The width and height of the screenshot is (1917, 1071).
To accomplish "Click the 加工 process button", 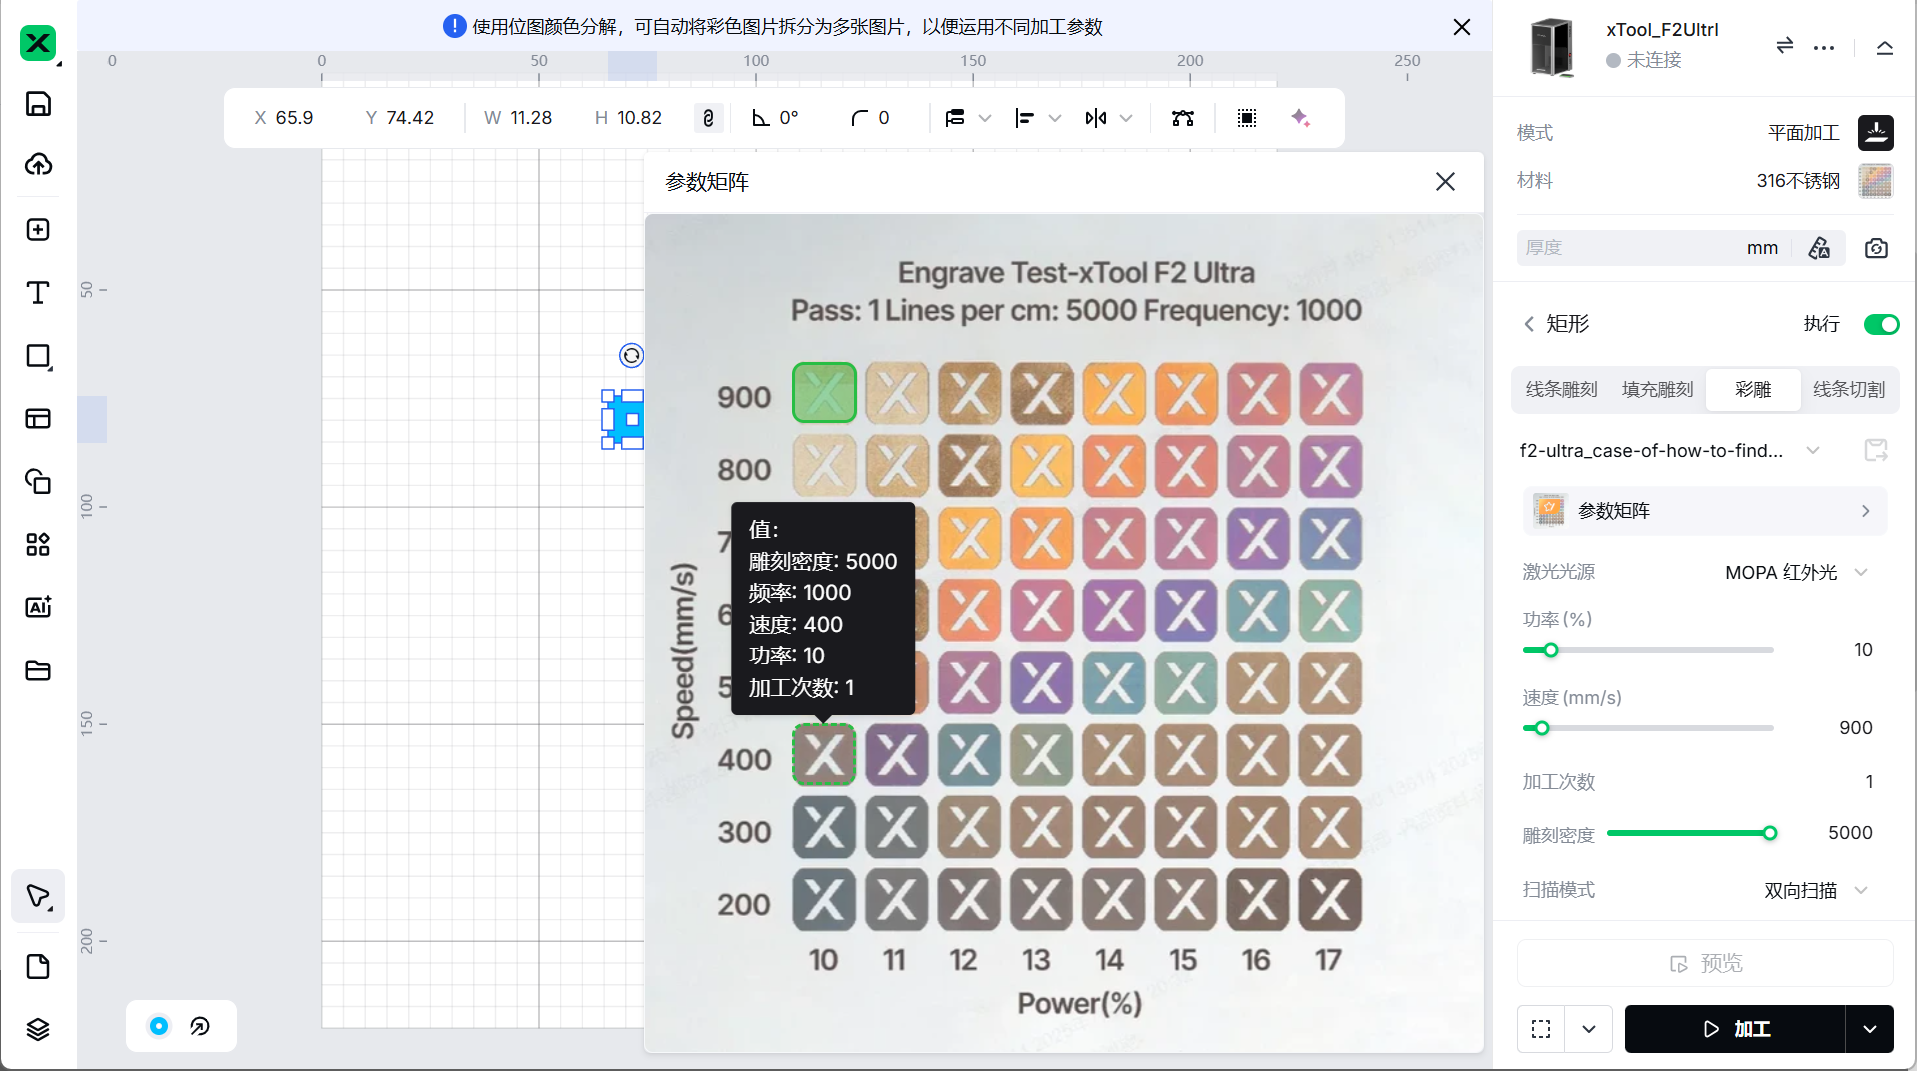I will click(x=1735, y=1029).
